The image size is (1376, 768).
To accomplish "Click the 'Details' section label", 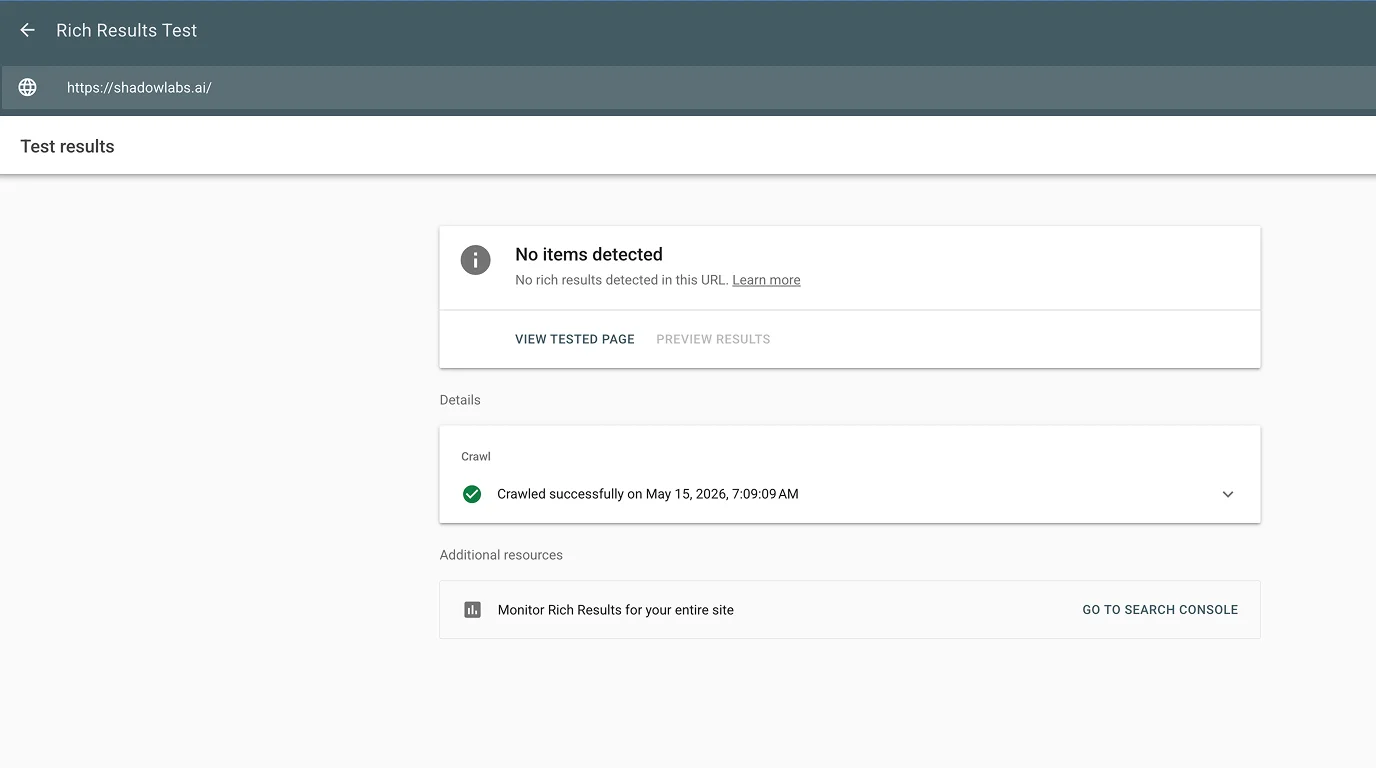I will 460,400.
